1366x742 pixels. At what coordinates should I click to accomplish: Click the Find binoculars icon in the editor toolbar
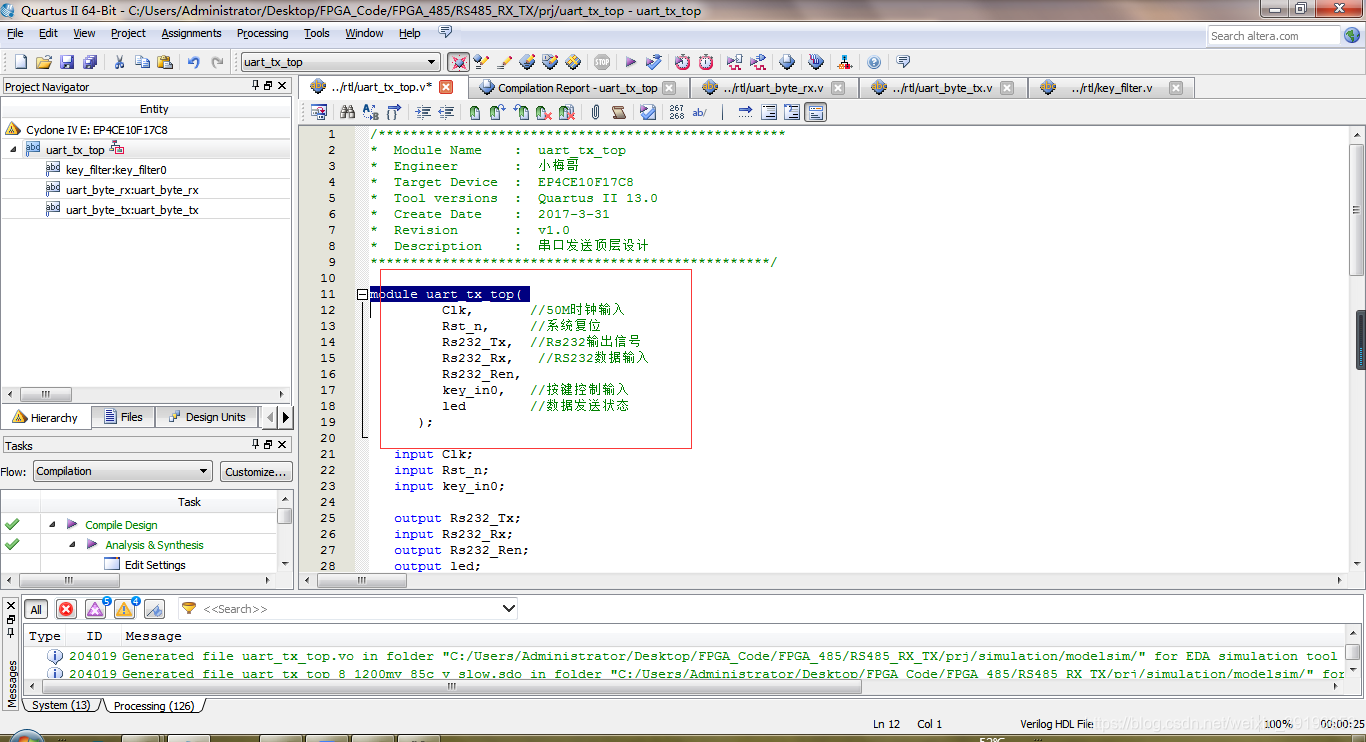(347, 112)
